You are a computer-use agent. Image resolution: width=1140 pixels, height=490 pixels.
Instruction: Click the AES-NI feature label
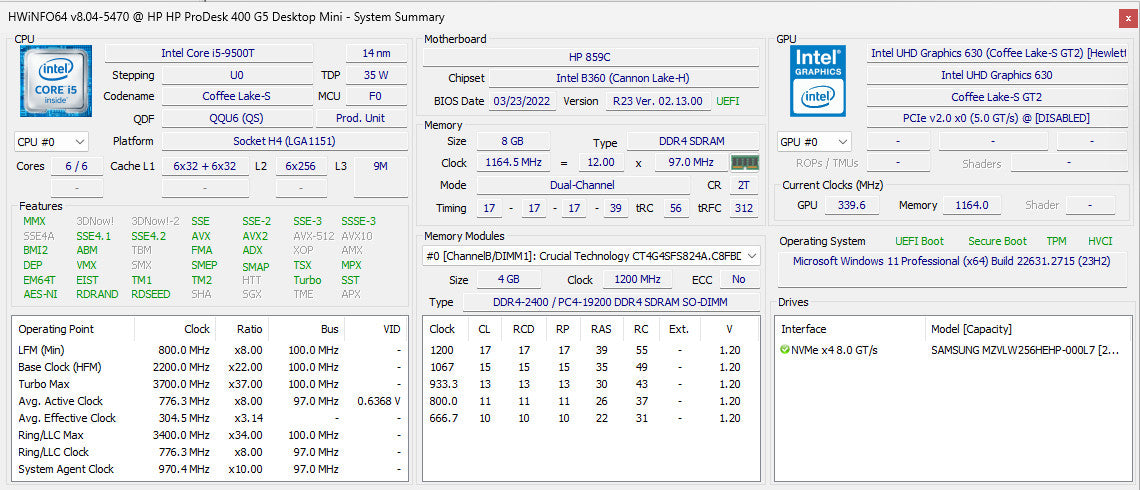click(x=40, y=294)
